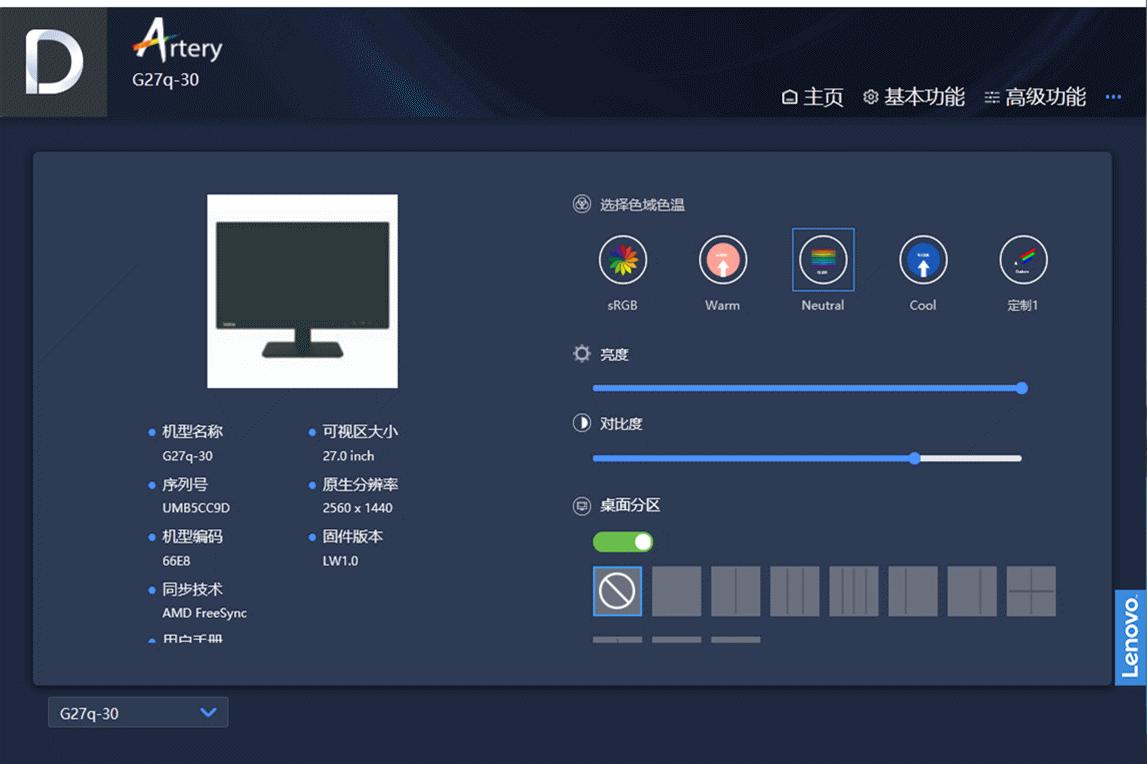Click the AMD FreeSync sync technology value
The image size is (1147, 764).
pos(205,613)
